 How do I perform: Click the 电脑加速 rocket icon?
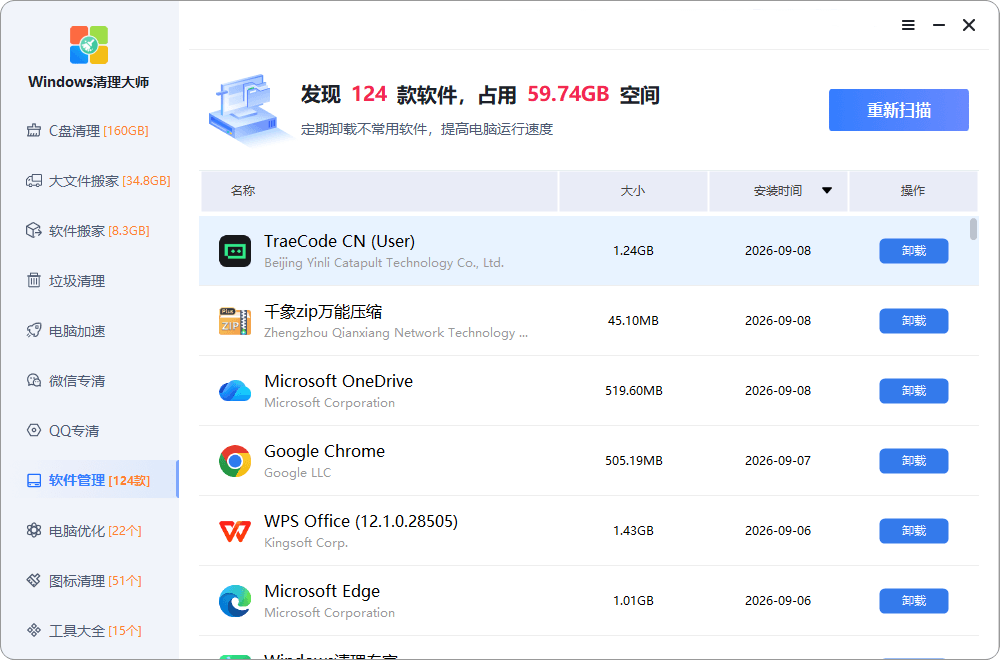pos(34,330)
